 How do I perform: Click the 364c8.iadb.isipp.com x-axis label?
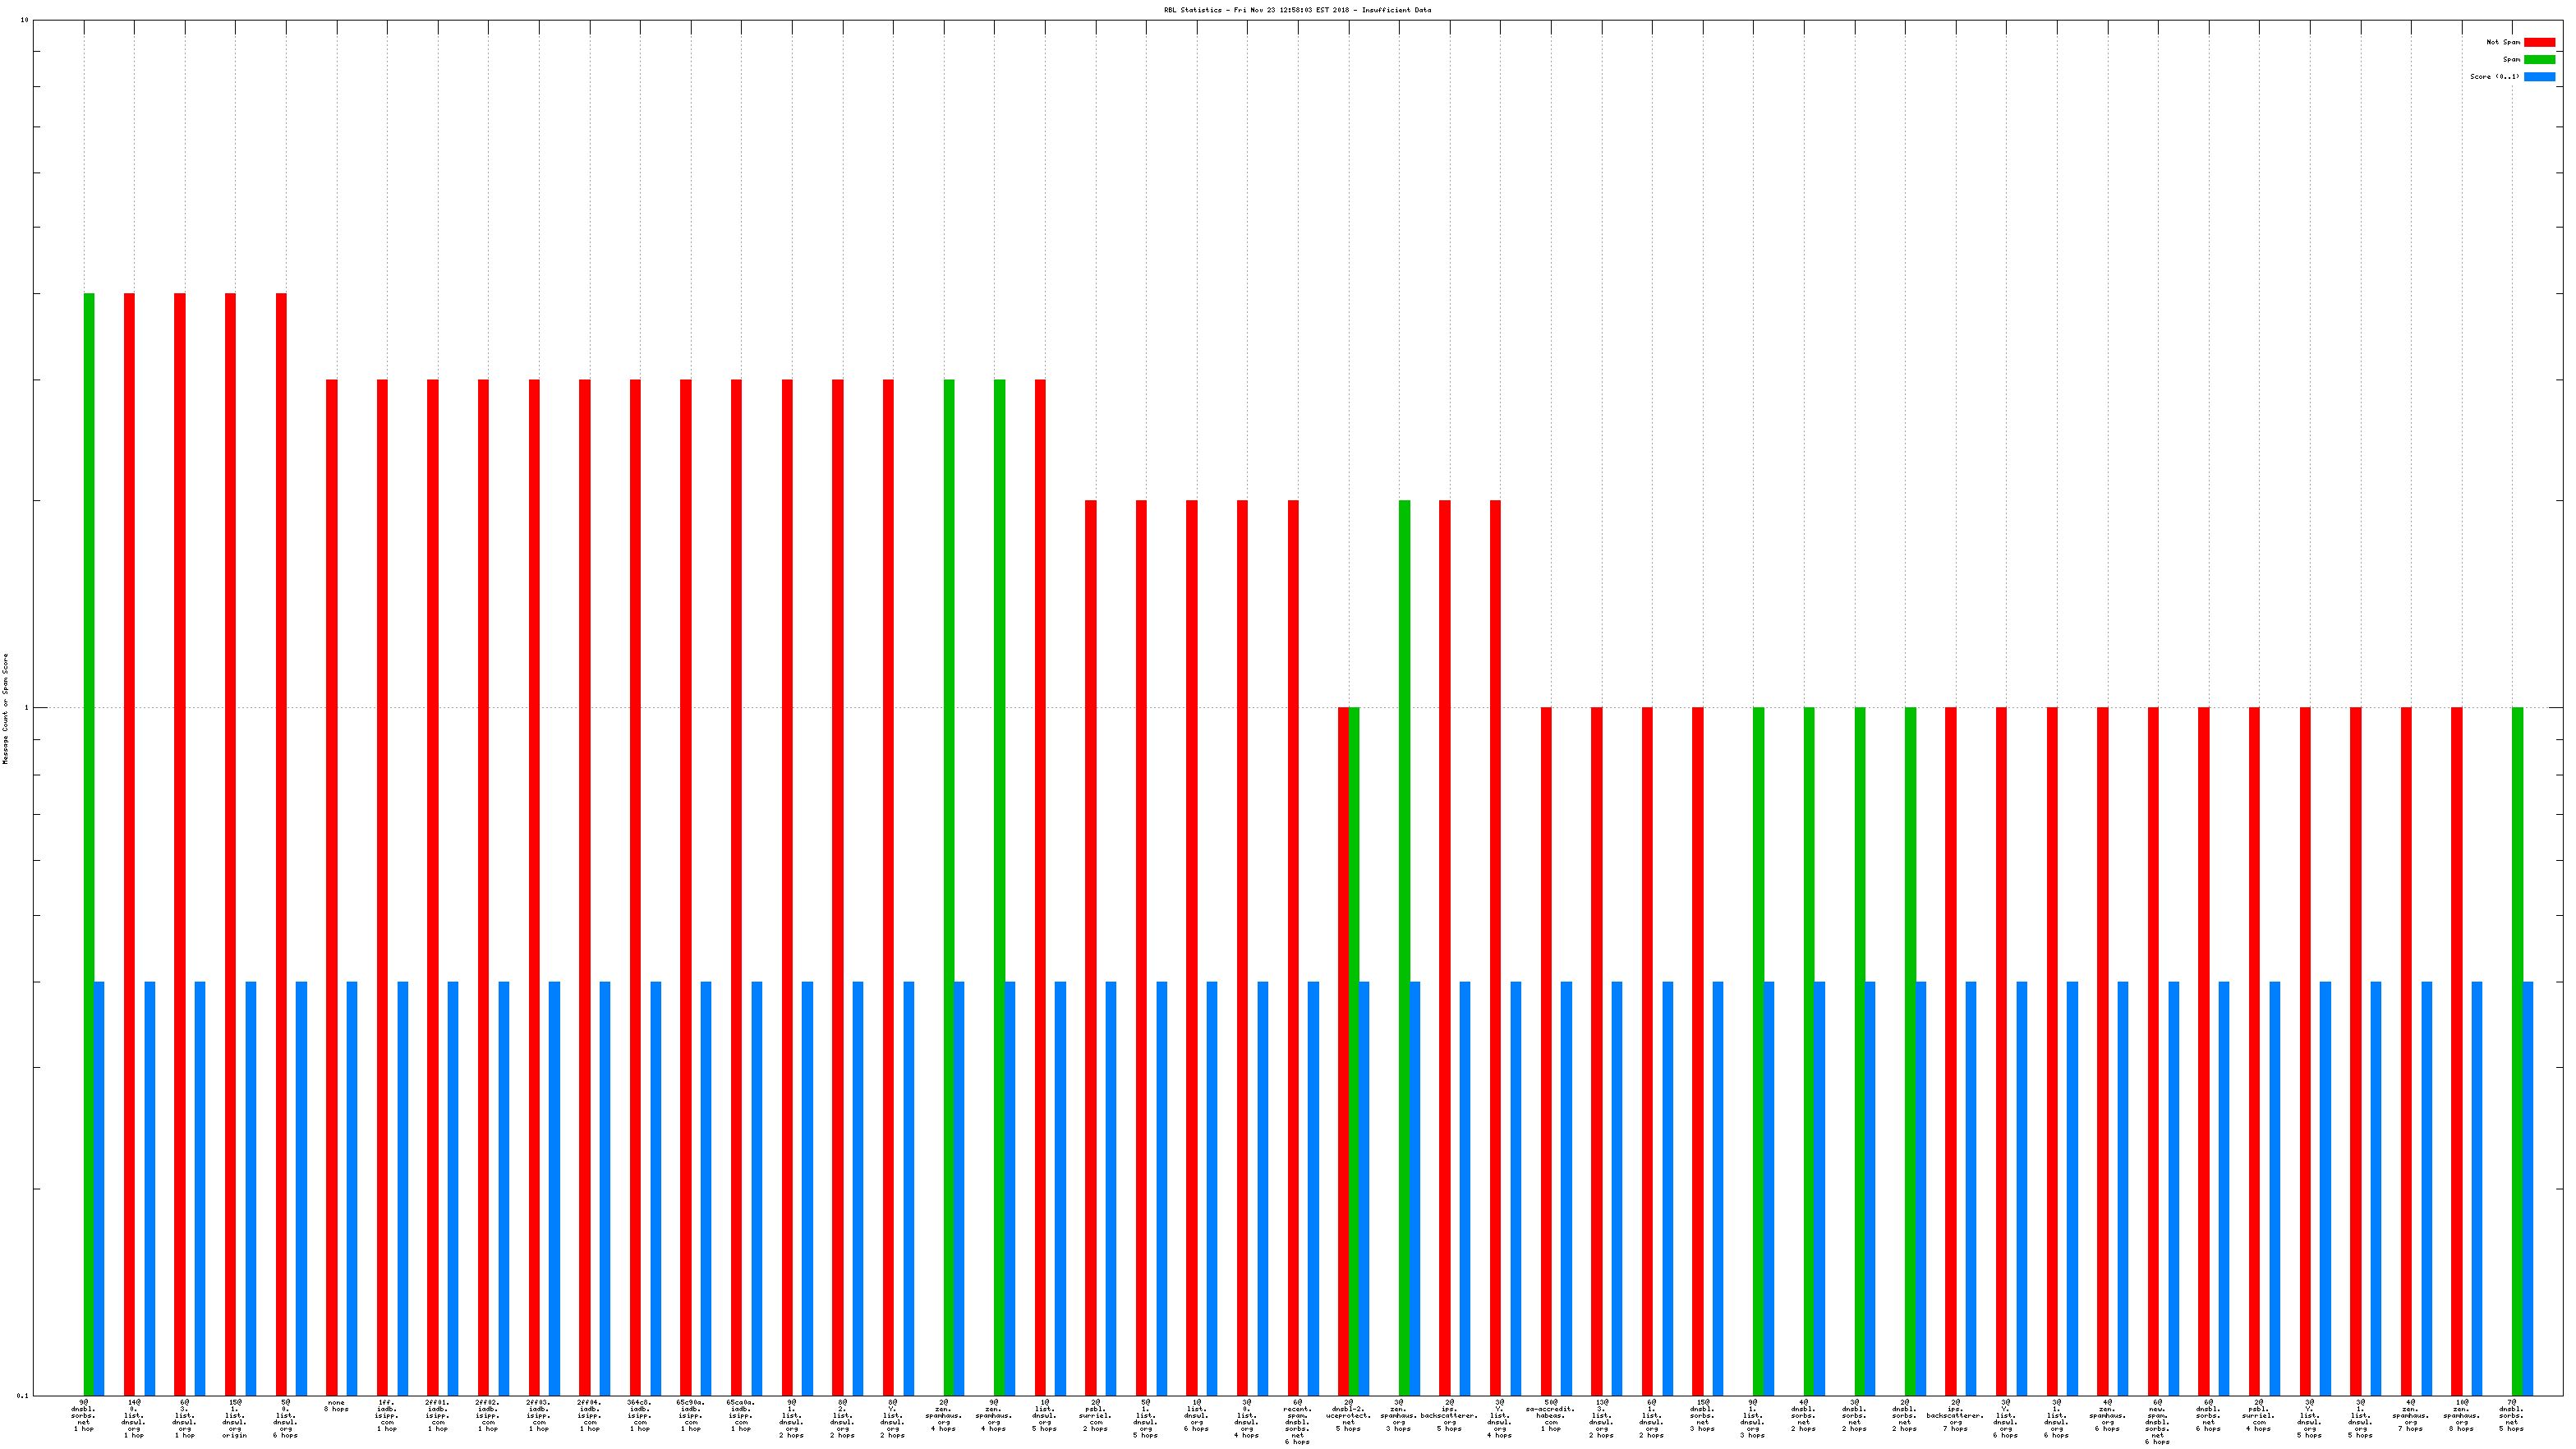(640, 1415)
